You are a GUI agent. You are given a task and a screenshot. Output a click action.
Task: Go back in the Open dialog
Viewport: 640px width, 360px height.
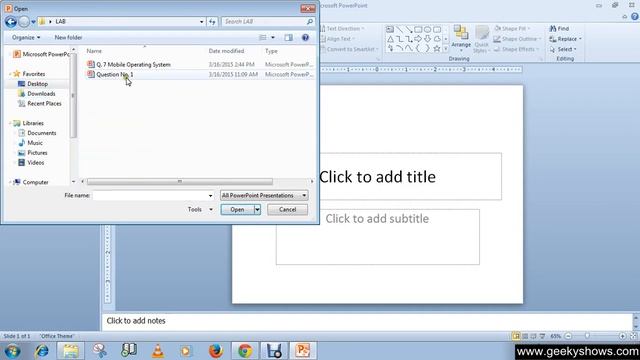click(x=11, y=22)
